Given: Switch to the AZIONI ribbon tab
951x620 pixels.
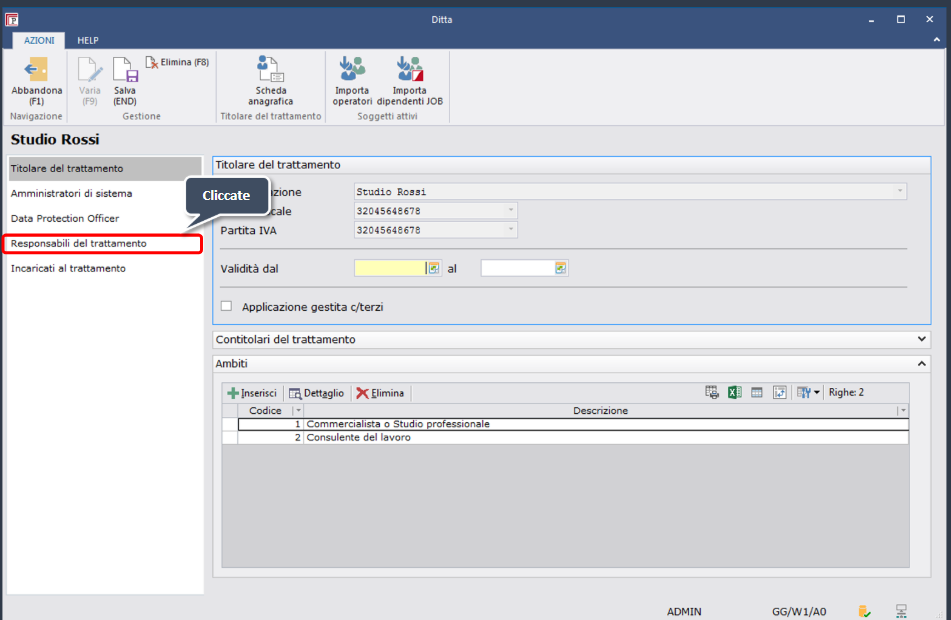Looking at the screenshot, I should point(39,40).
